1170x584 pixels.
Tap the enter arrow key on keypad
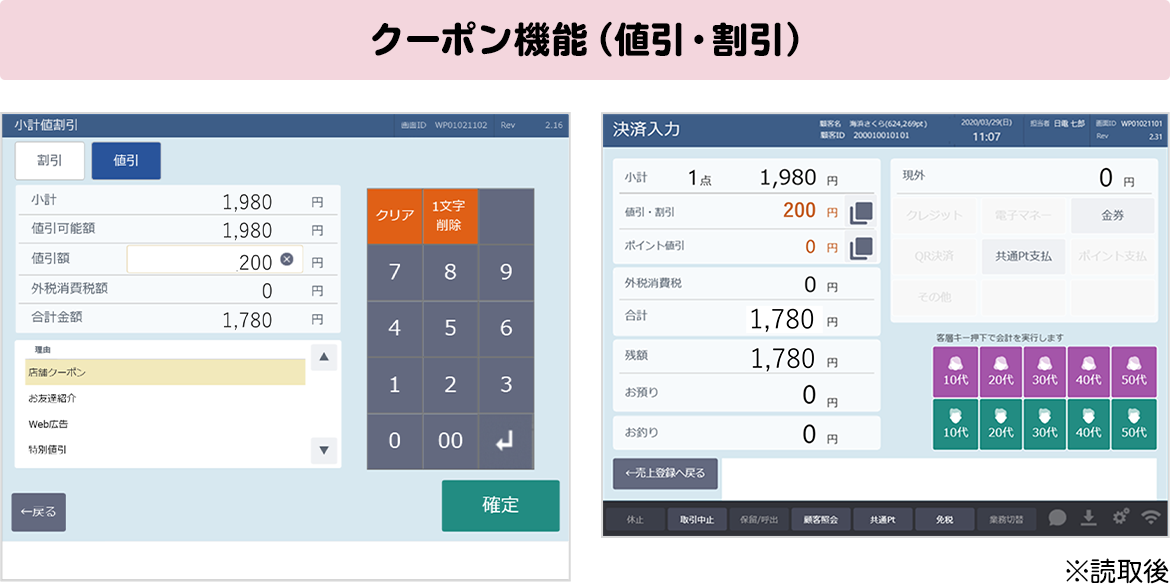coord(506,441)
